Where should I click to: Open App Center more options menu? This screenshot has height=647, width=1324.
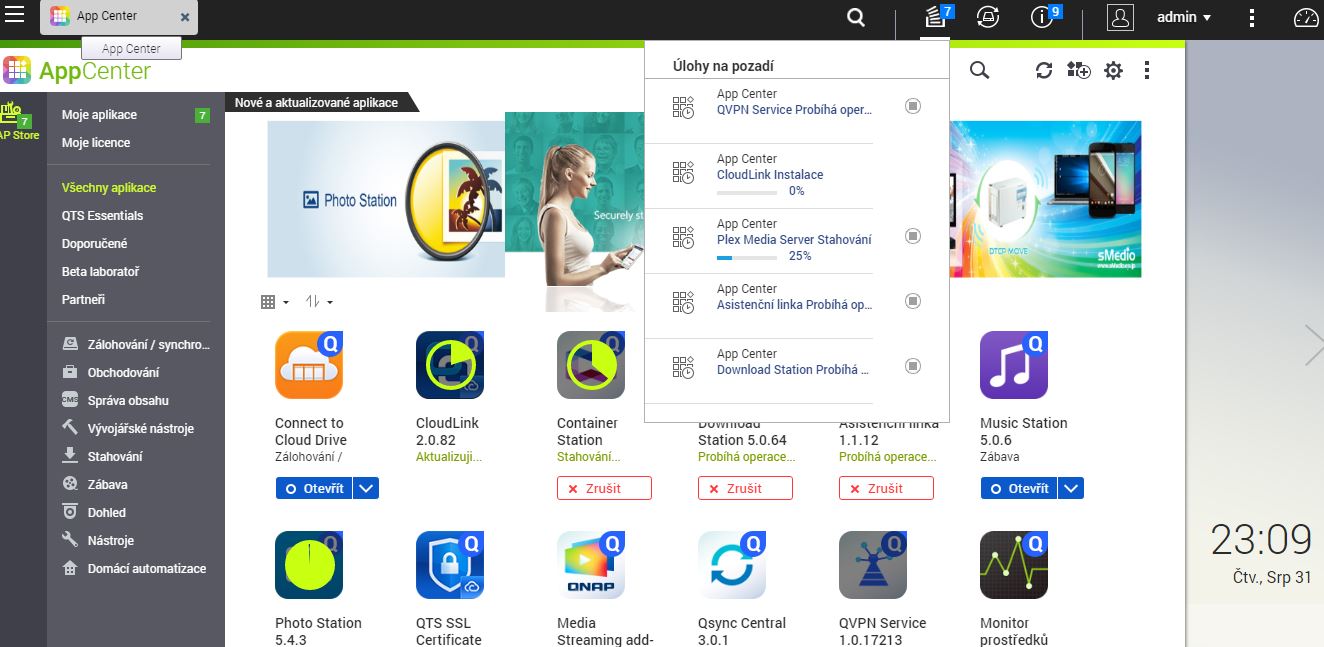point(1147,70)
